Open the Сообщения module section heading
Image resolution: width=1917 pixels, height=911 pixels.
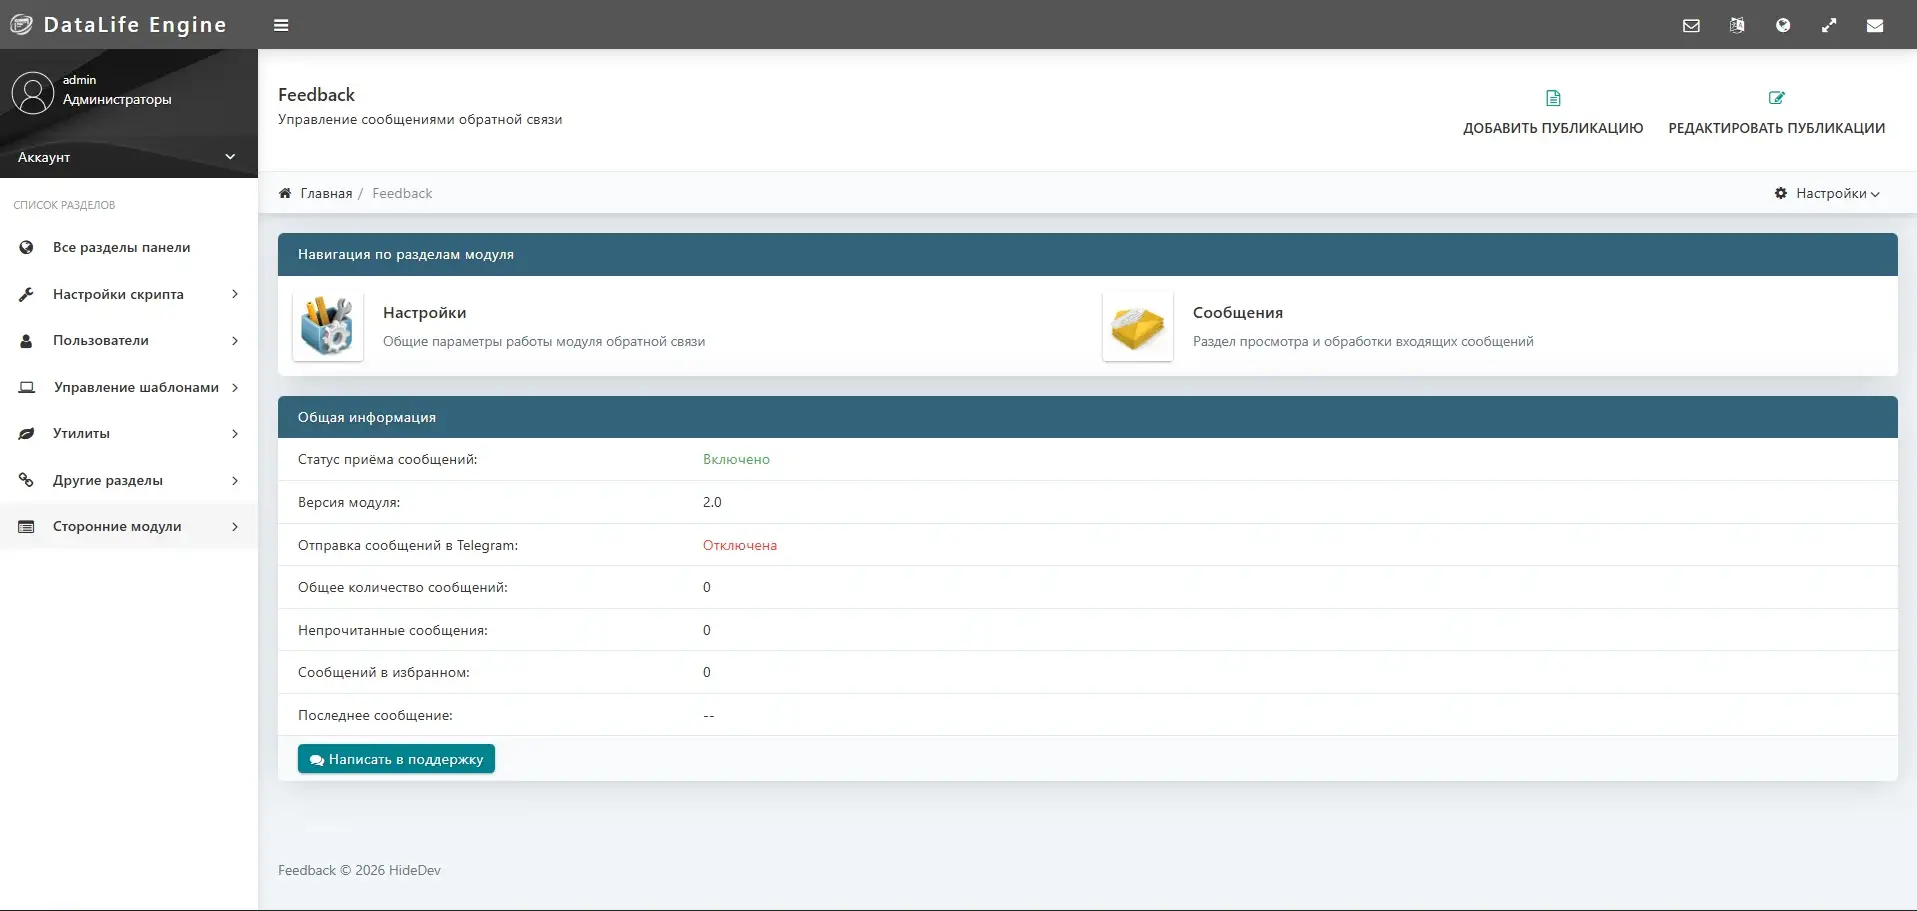(x=1238, y=313)
